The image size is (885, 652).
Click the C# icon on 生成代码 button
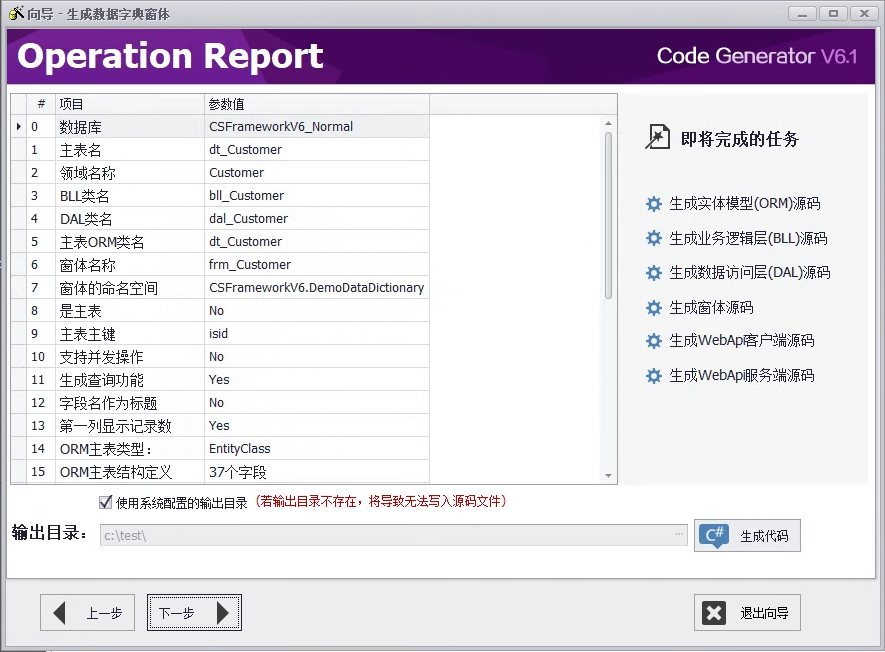714,535
